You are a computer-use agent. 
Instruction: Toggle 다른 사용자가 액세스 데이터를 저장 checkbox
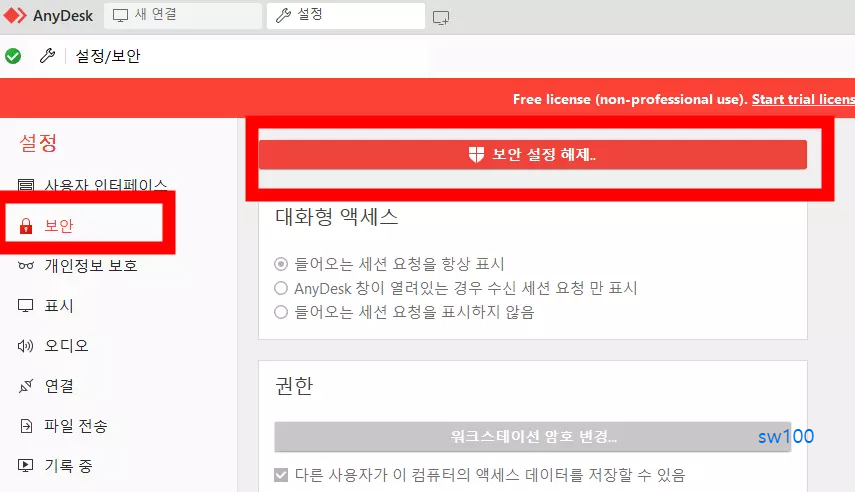click(x=281, y=475)
